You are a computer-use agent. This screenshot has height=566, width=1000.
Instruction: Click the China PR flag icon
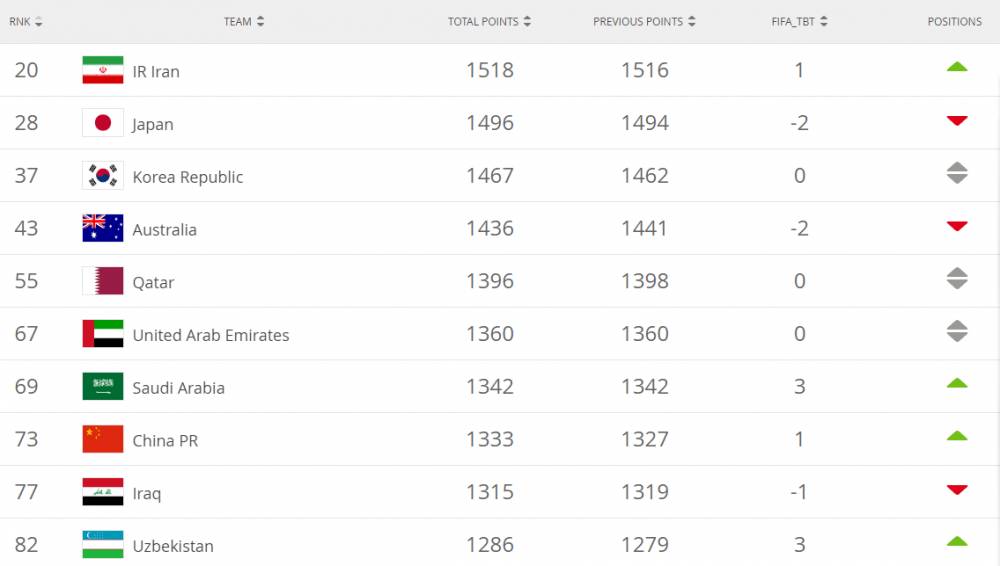[103, 439]
